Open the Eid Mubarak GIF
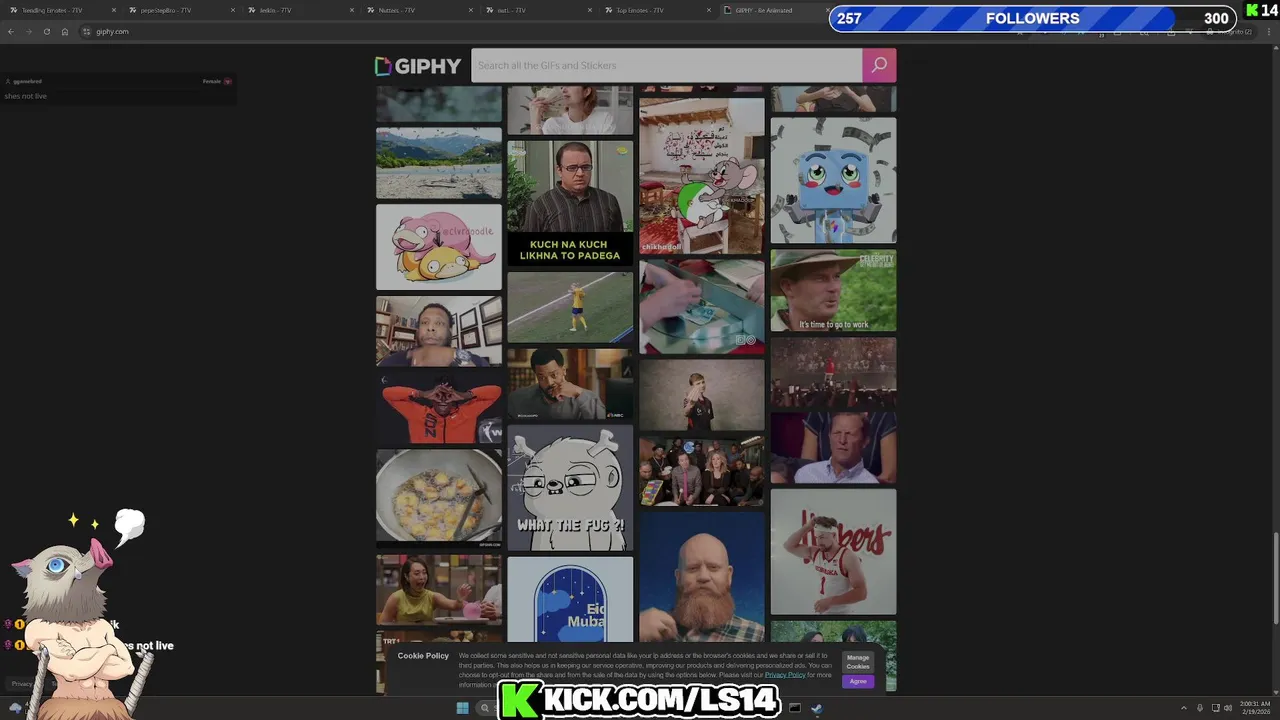This screenshot has width=1280, height=720. [x=570, y=599]
